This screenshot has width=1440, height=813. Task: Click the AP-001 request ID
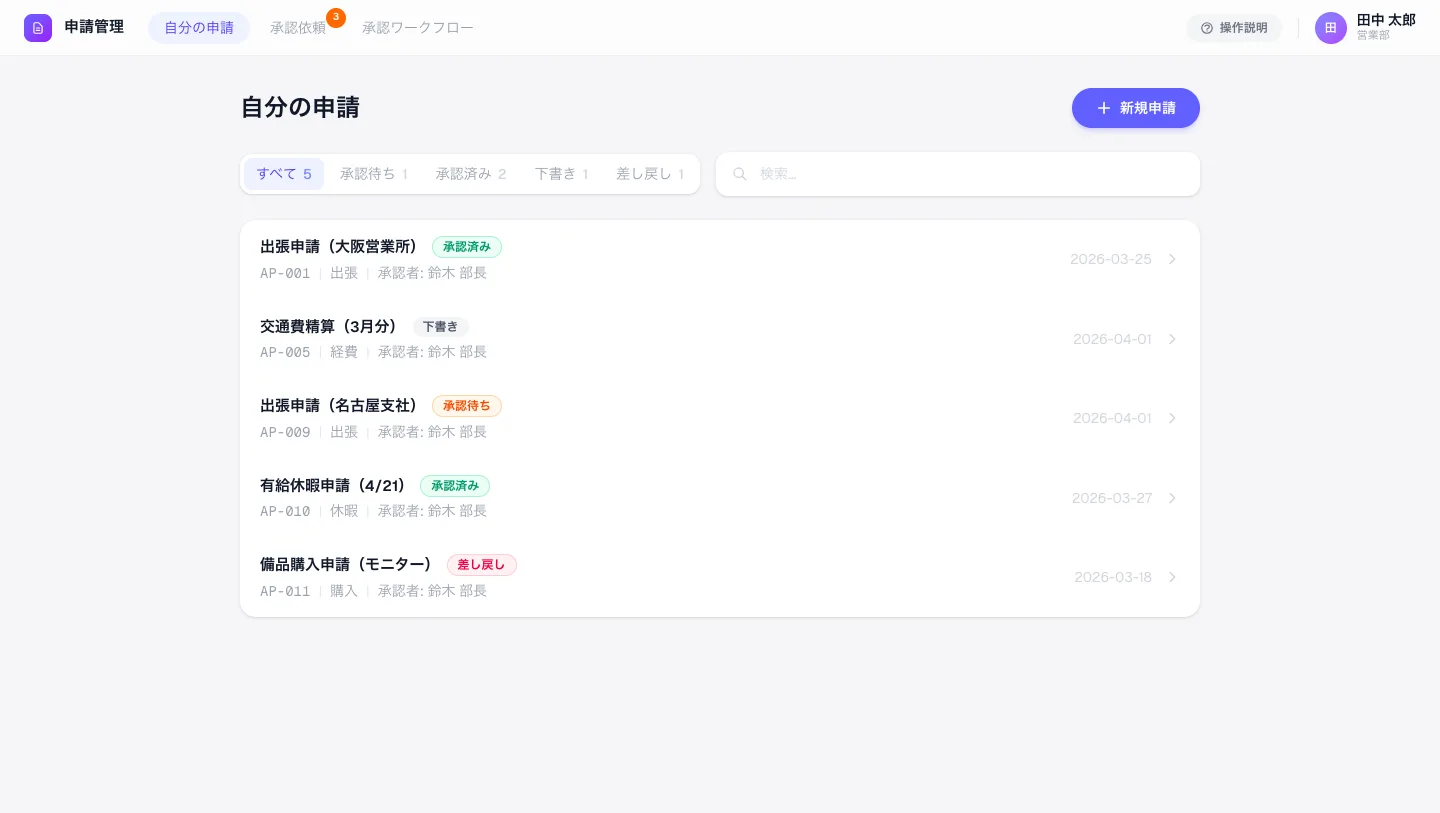pos(285,273)
